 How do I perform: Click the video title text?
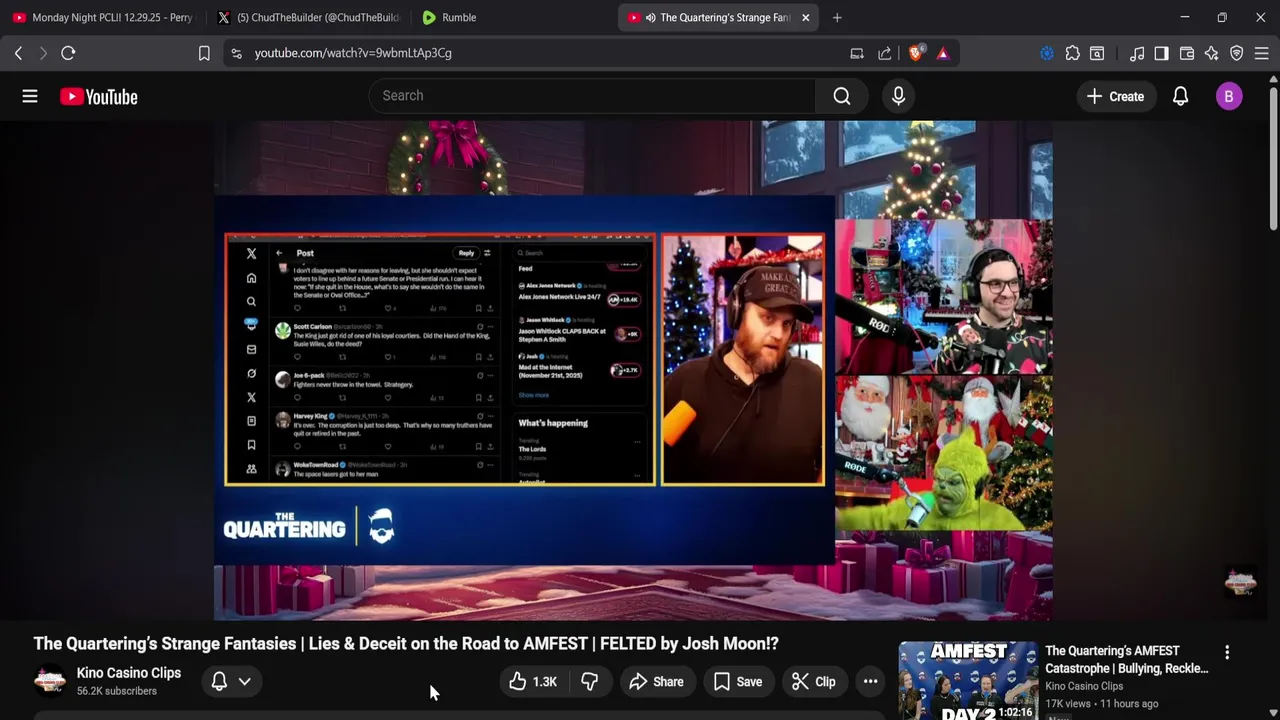[406, 644]
